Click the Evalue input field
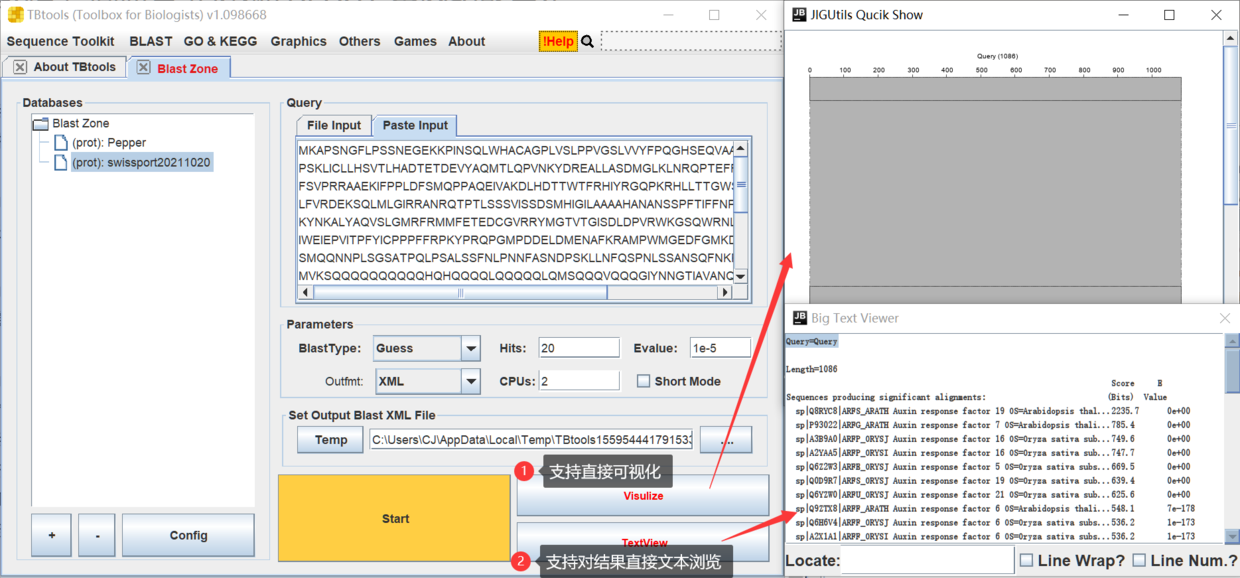Image resolution: width=1240 pixels, height=578 pixels. point(720,348)
